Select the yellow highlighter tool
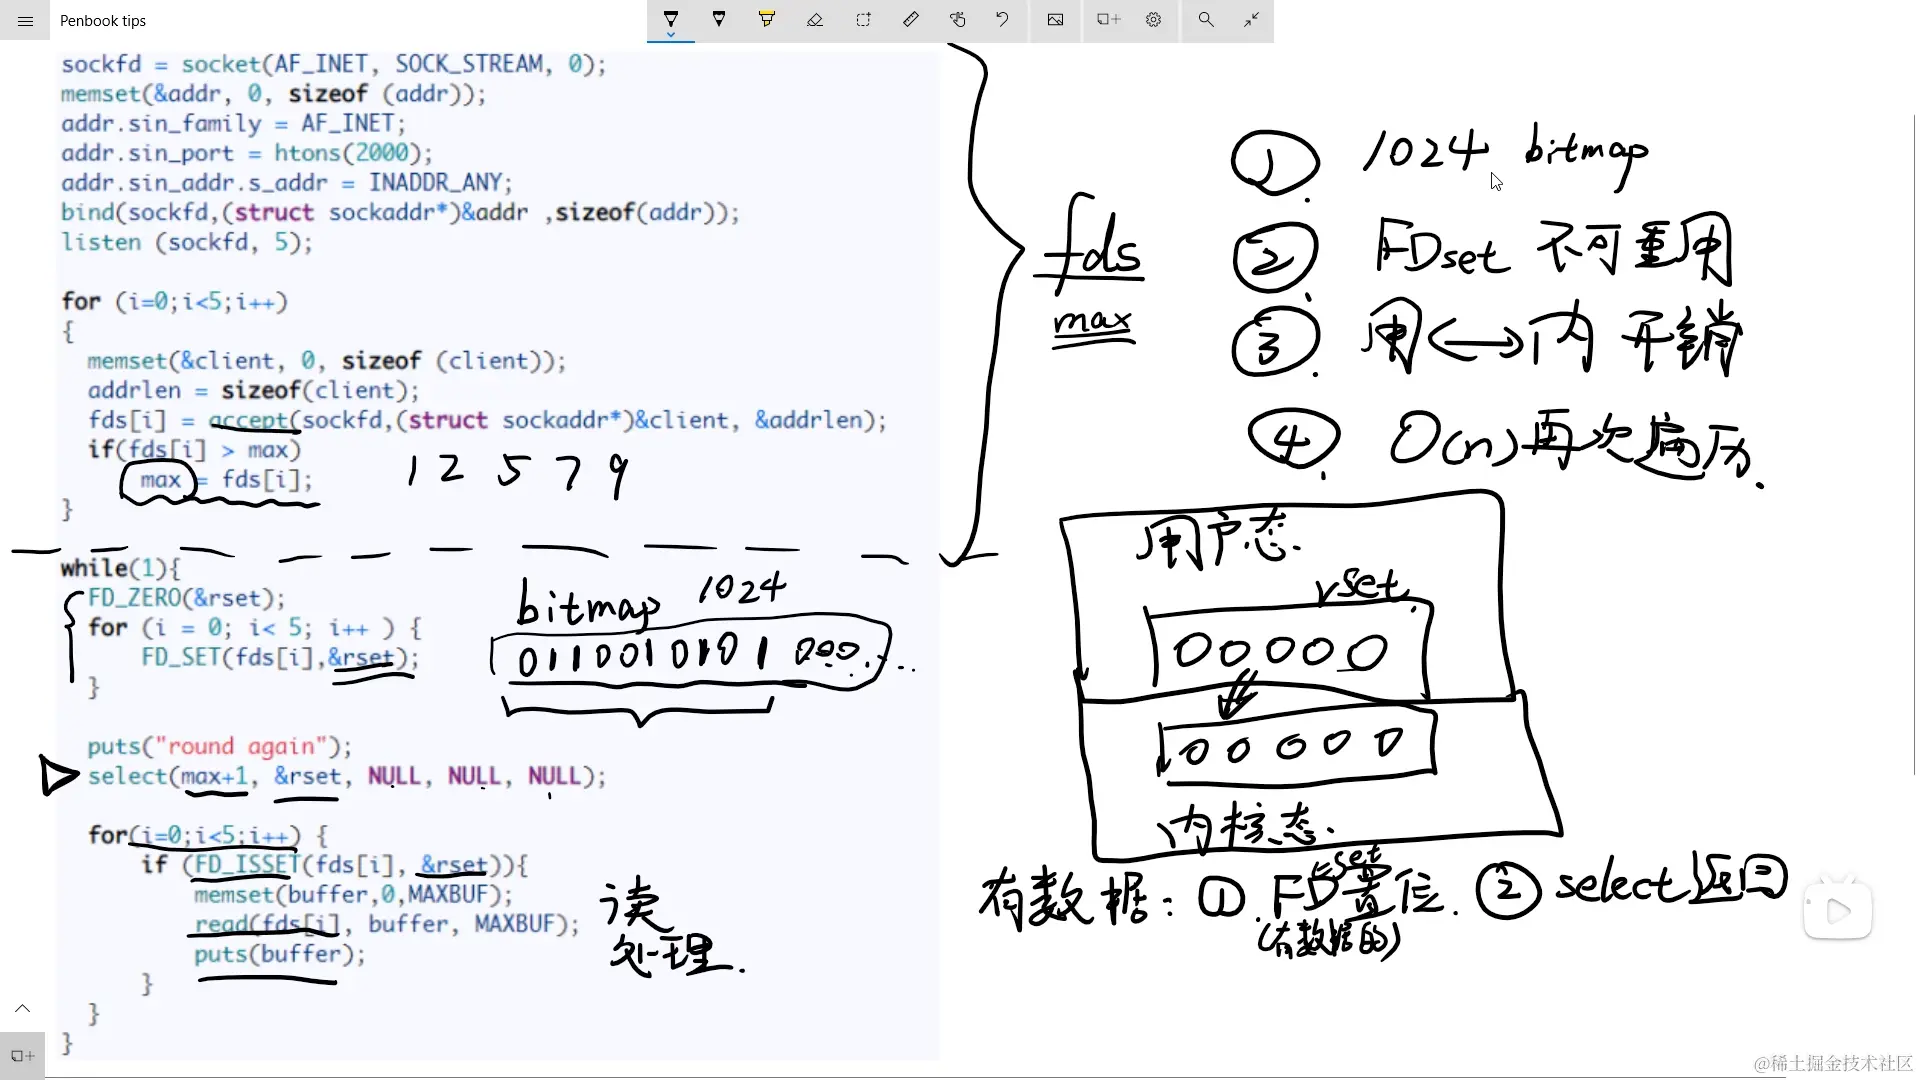Screen dimensions: 1920x1080 [767, 19]
